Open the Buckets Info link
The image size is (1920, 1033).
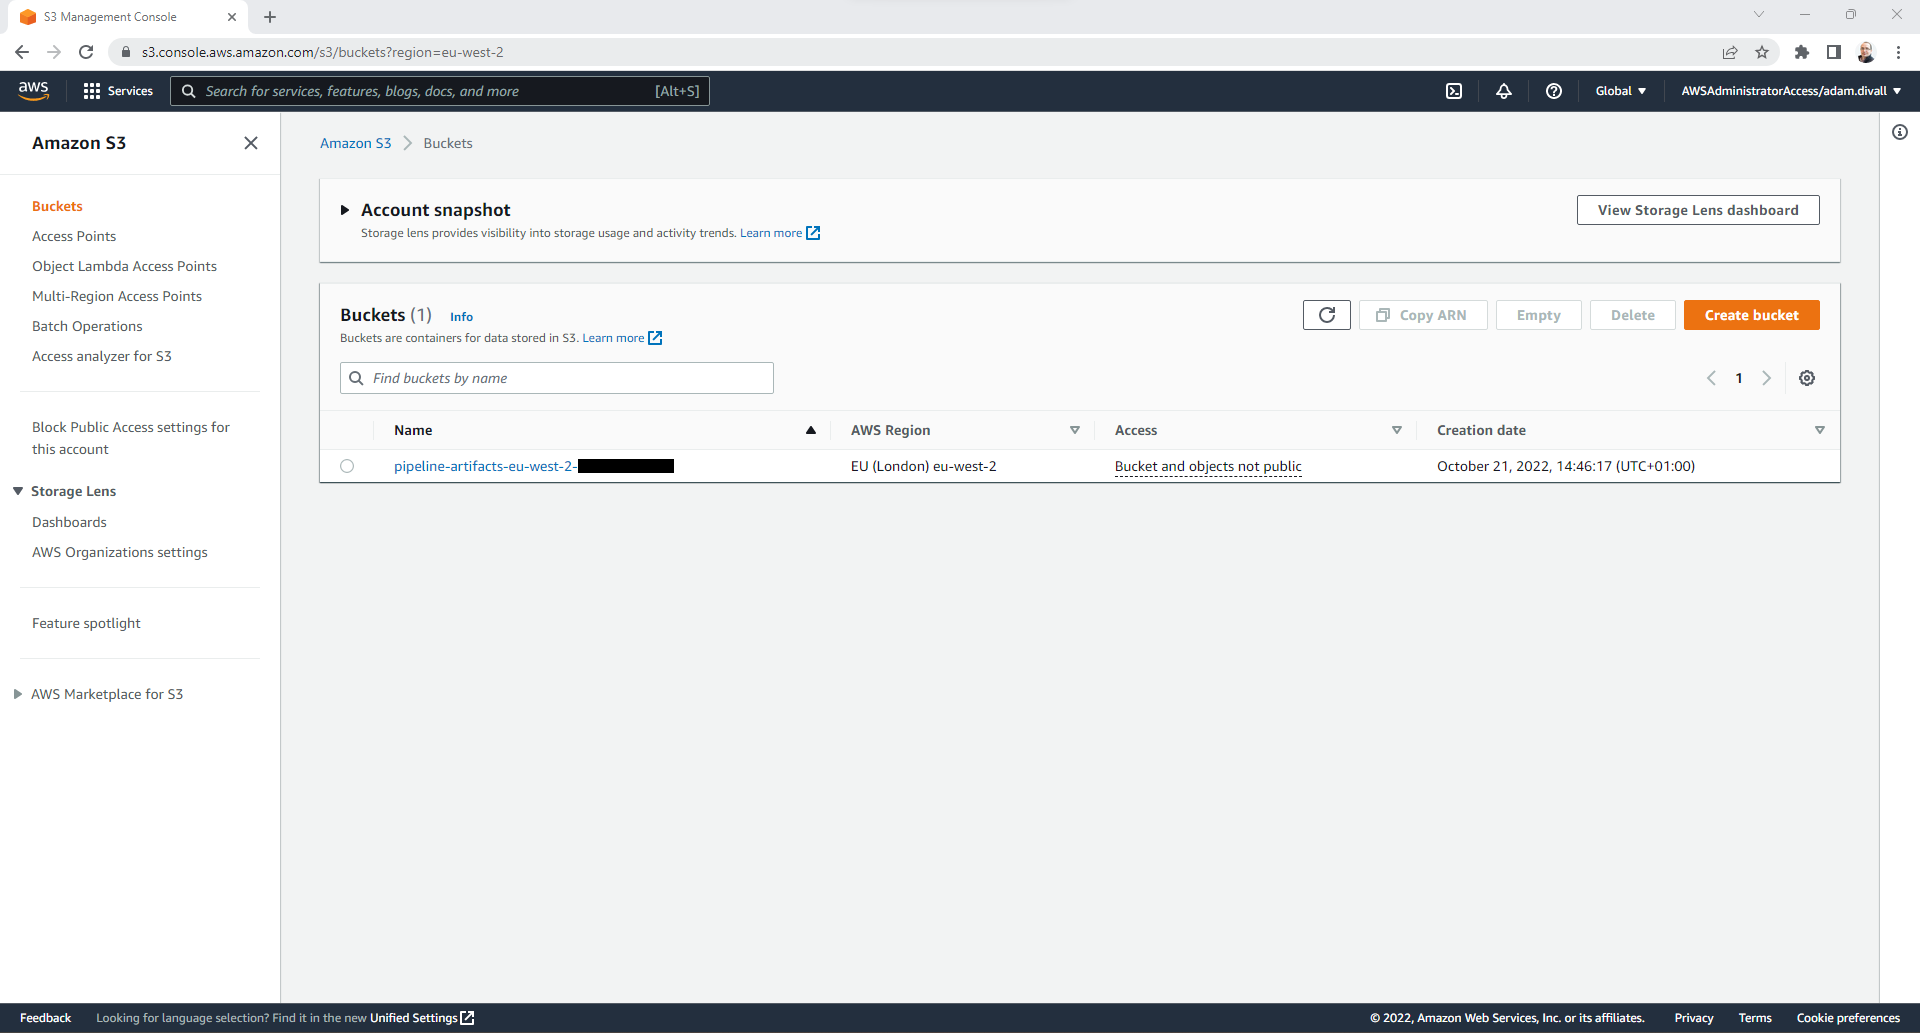(461, 317)
